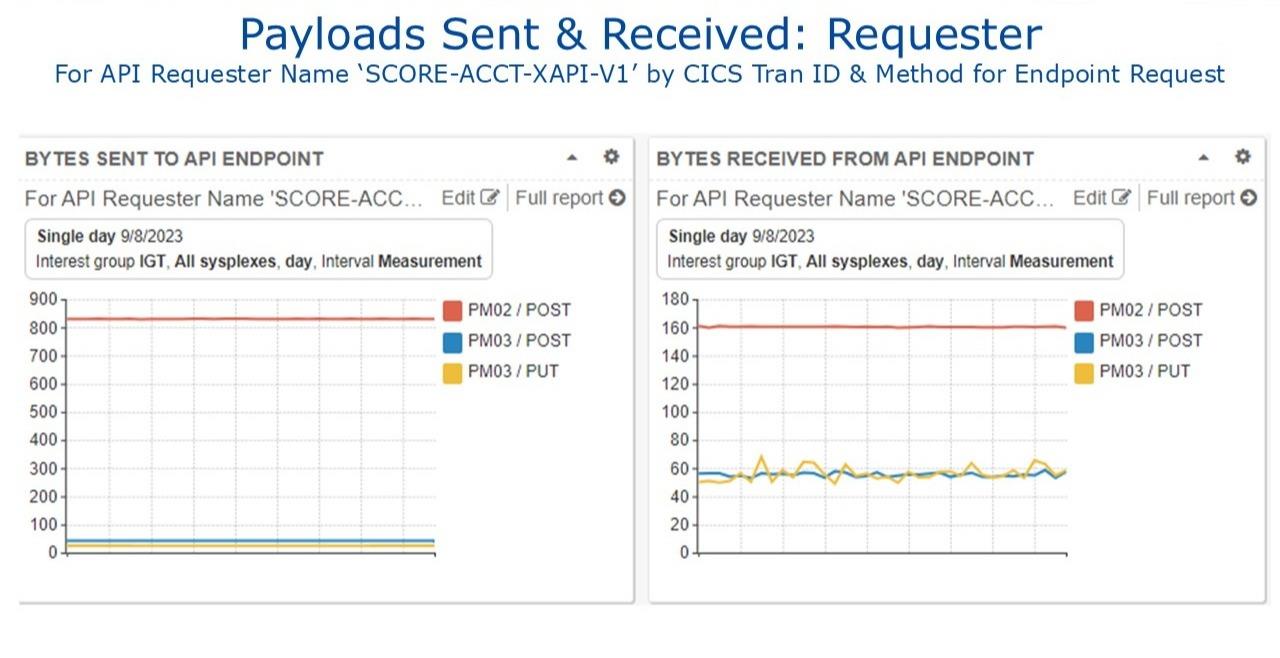This screenshot has height=658, width=1280.
Task: Toggle PM02 / POST series in Bytes Sent legend
Action: pos(507,310)
